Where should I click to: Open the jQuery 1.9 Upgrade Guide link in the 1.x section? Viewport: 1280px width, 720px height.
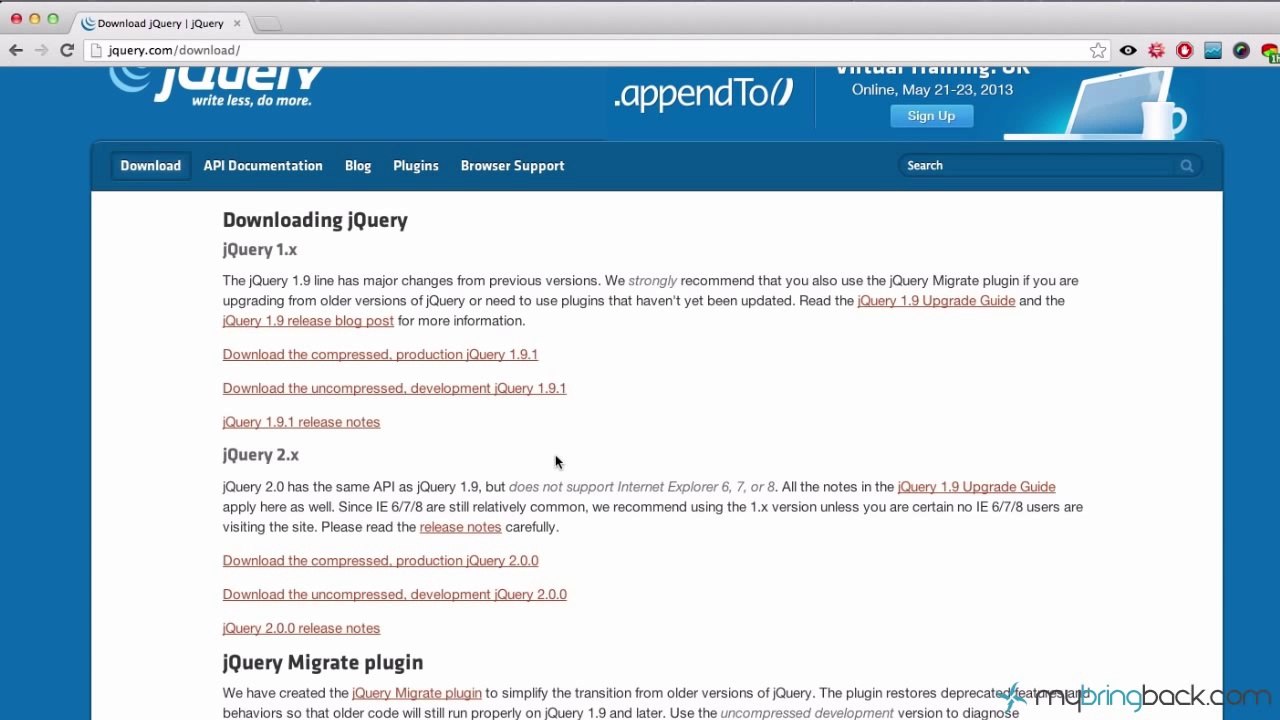[936, 301]
